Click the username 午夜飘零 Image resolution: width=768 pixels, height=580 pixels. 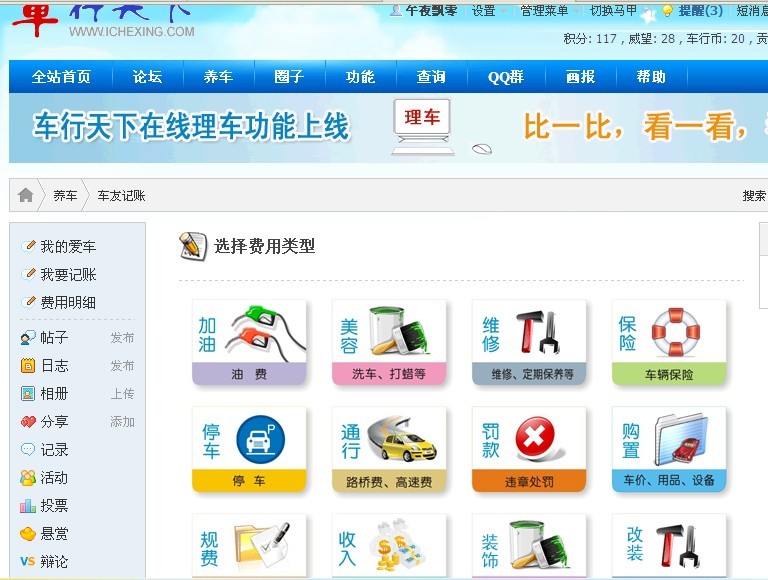431,10
